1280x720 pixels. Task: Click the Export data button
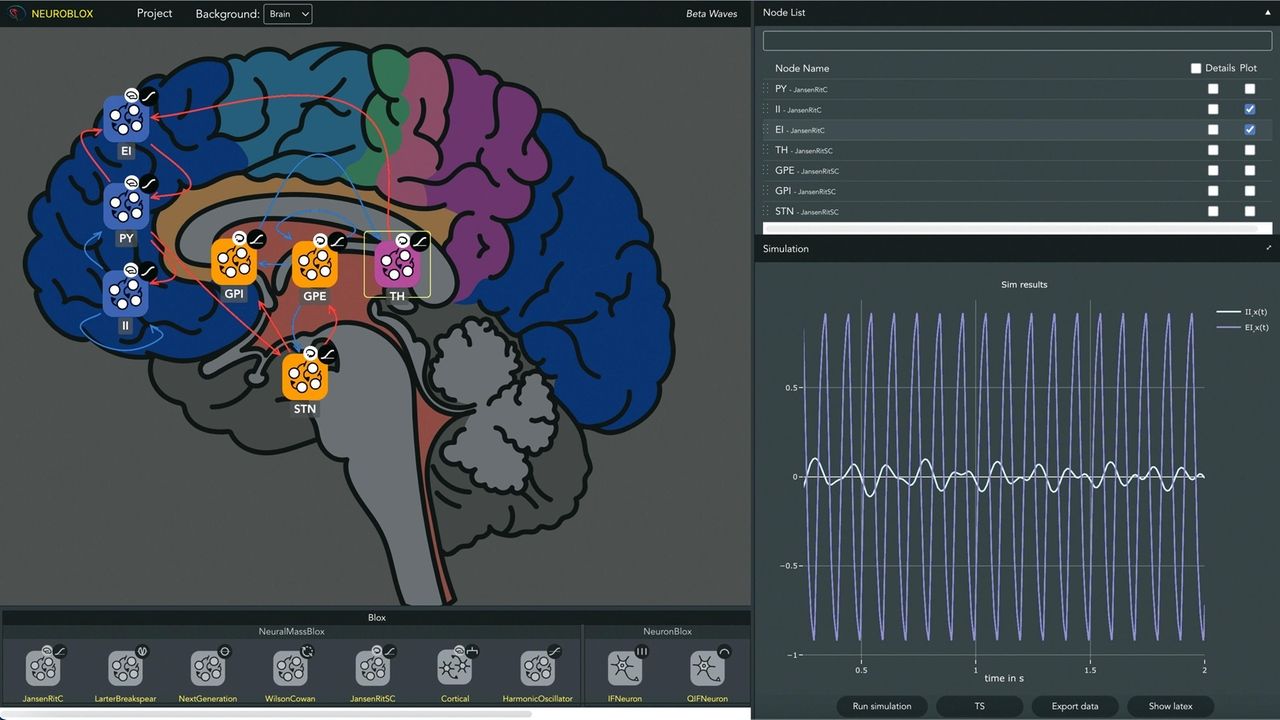coord(1074,706)
